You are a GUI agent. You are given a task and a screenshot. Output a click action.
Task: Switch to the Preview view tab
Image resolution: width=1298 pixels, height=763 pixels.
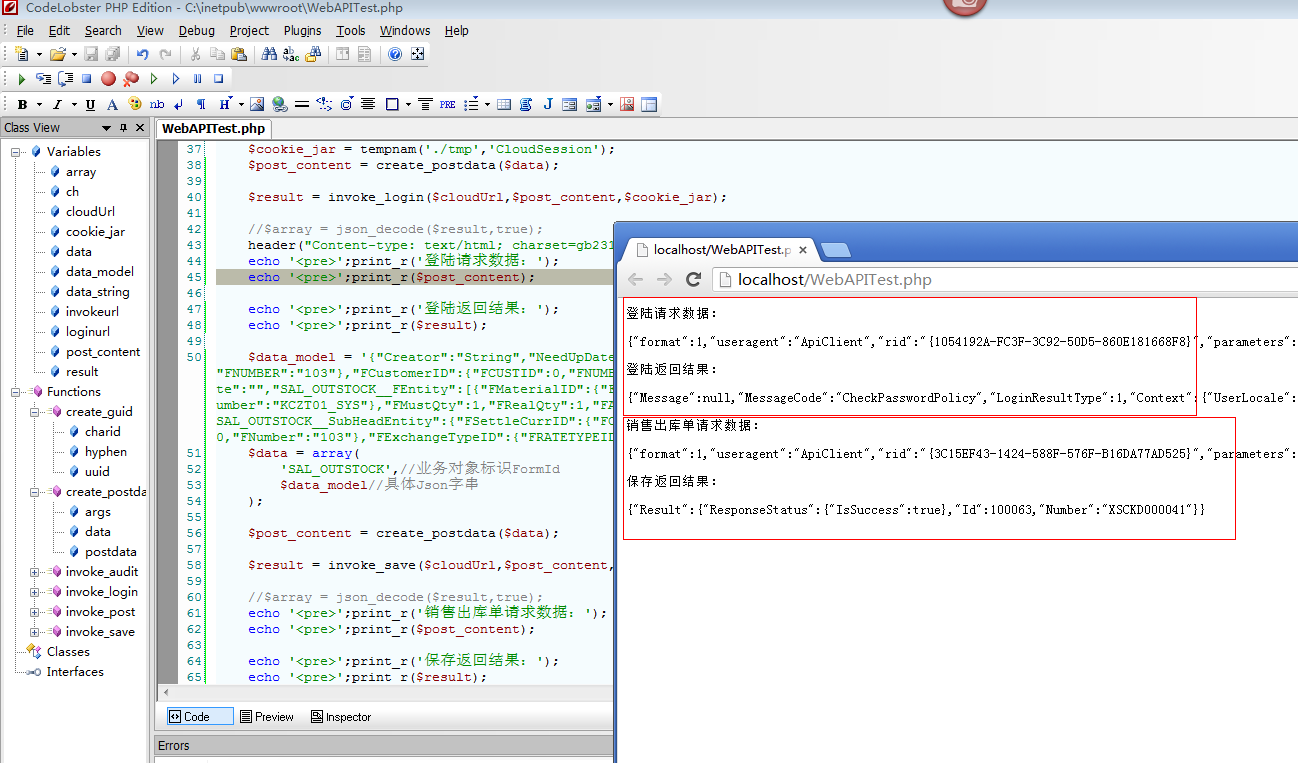267,717
